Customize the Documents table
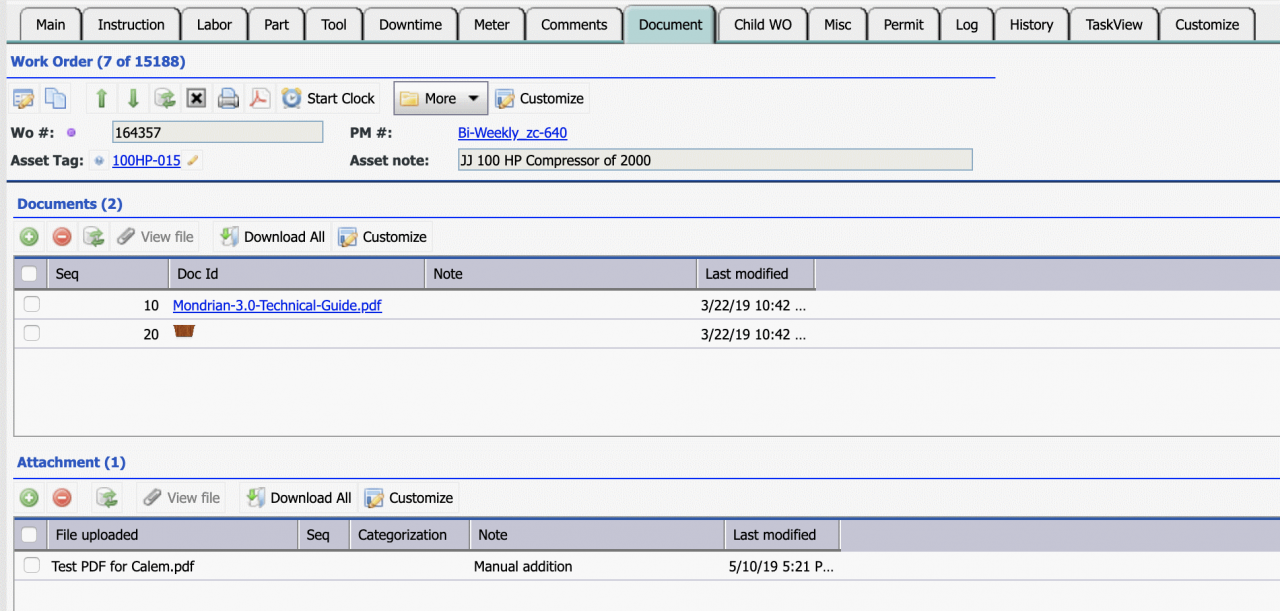 [382, 237]
